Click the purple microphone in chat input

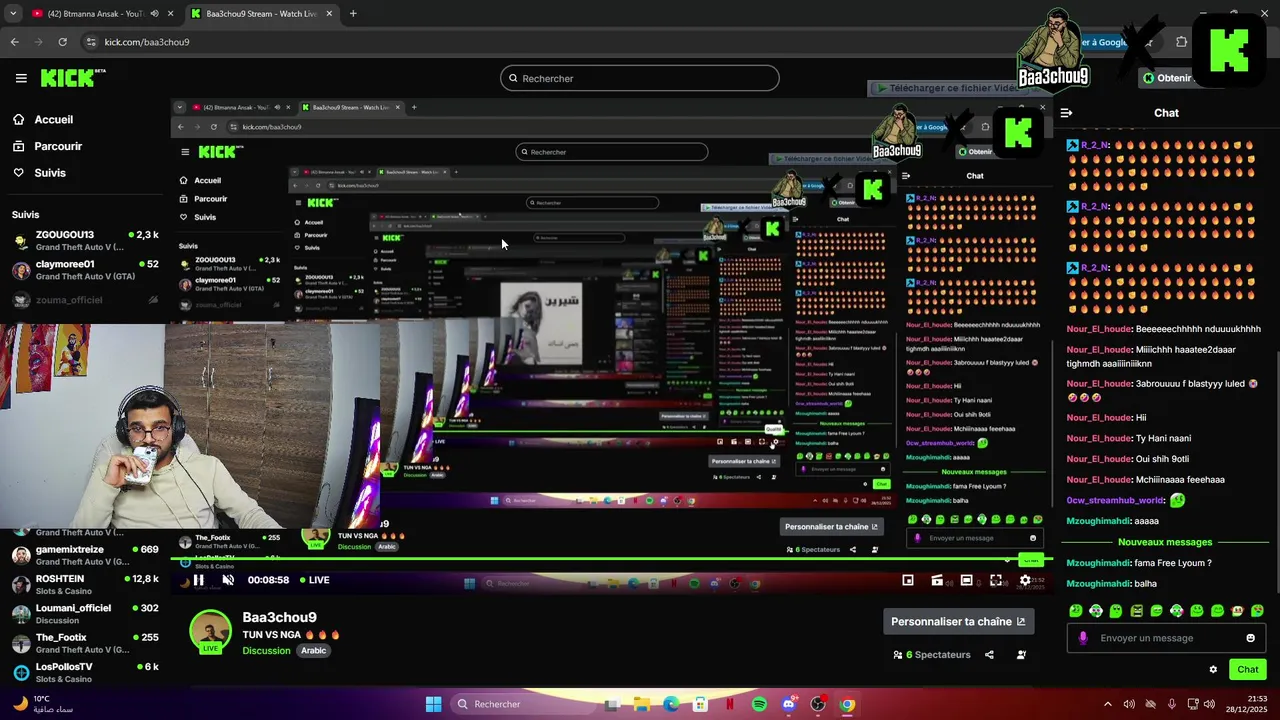(x=1083, y=638)
